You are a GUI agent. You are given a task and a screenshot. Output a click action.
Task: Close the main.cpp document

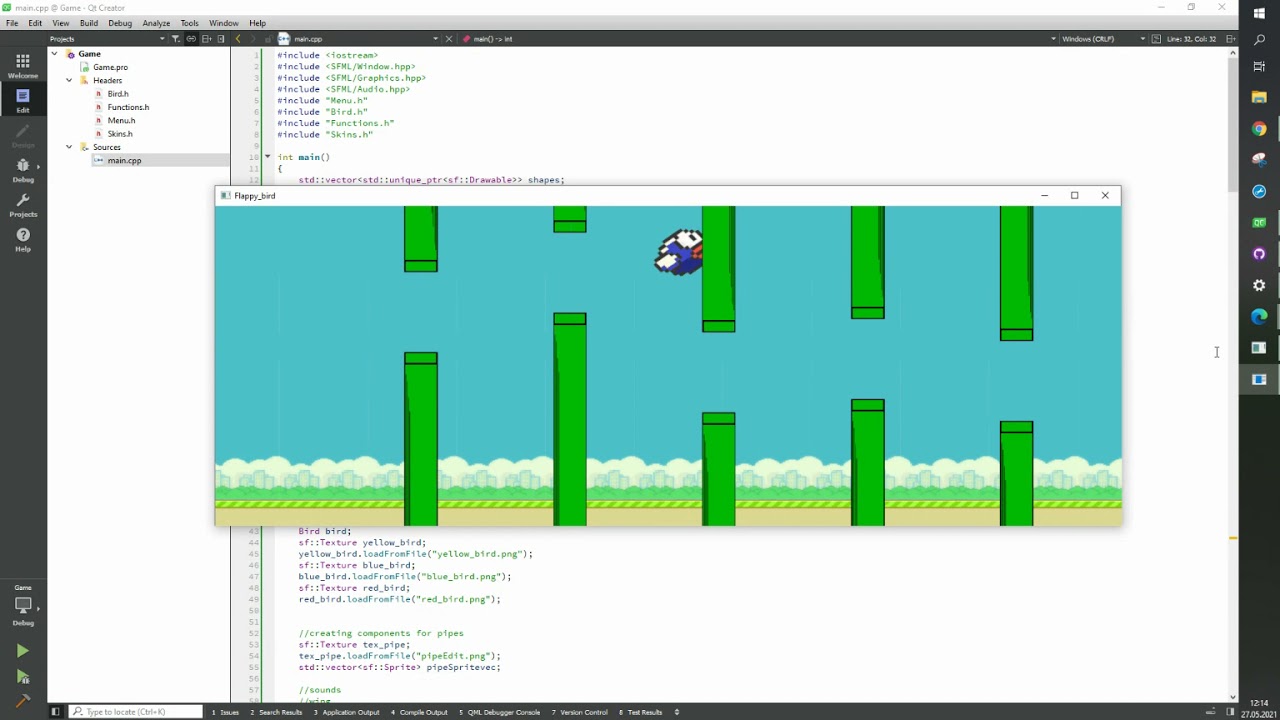(x=449, y=39)
